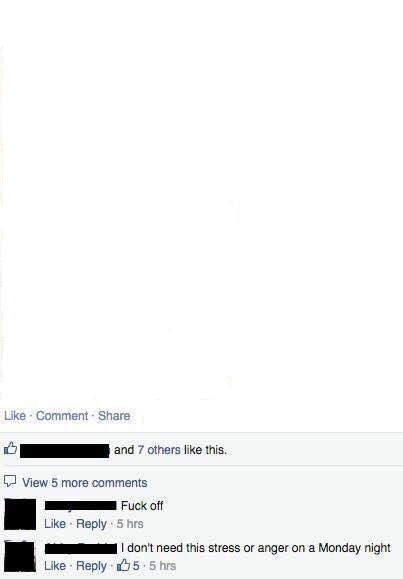Like the first comment posted 5 hrs ago

[x=55, y=524]
